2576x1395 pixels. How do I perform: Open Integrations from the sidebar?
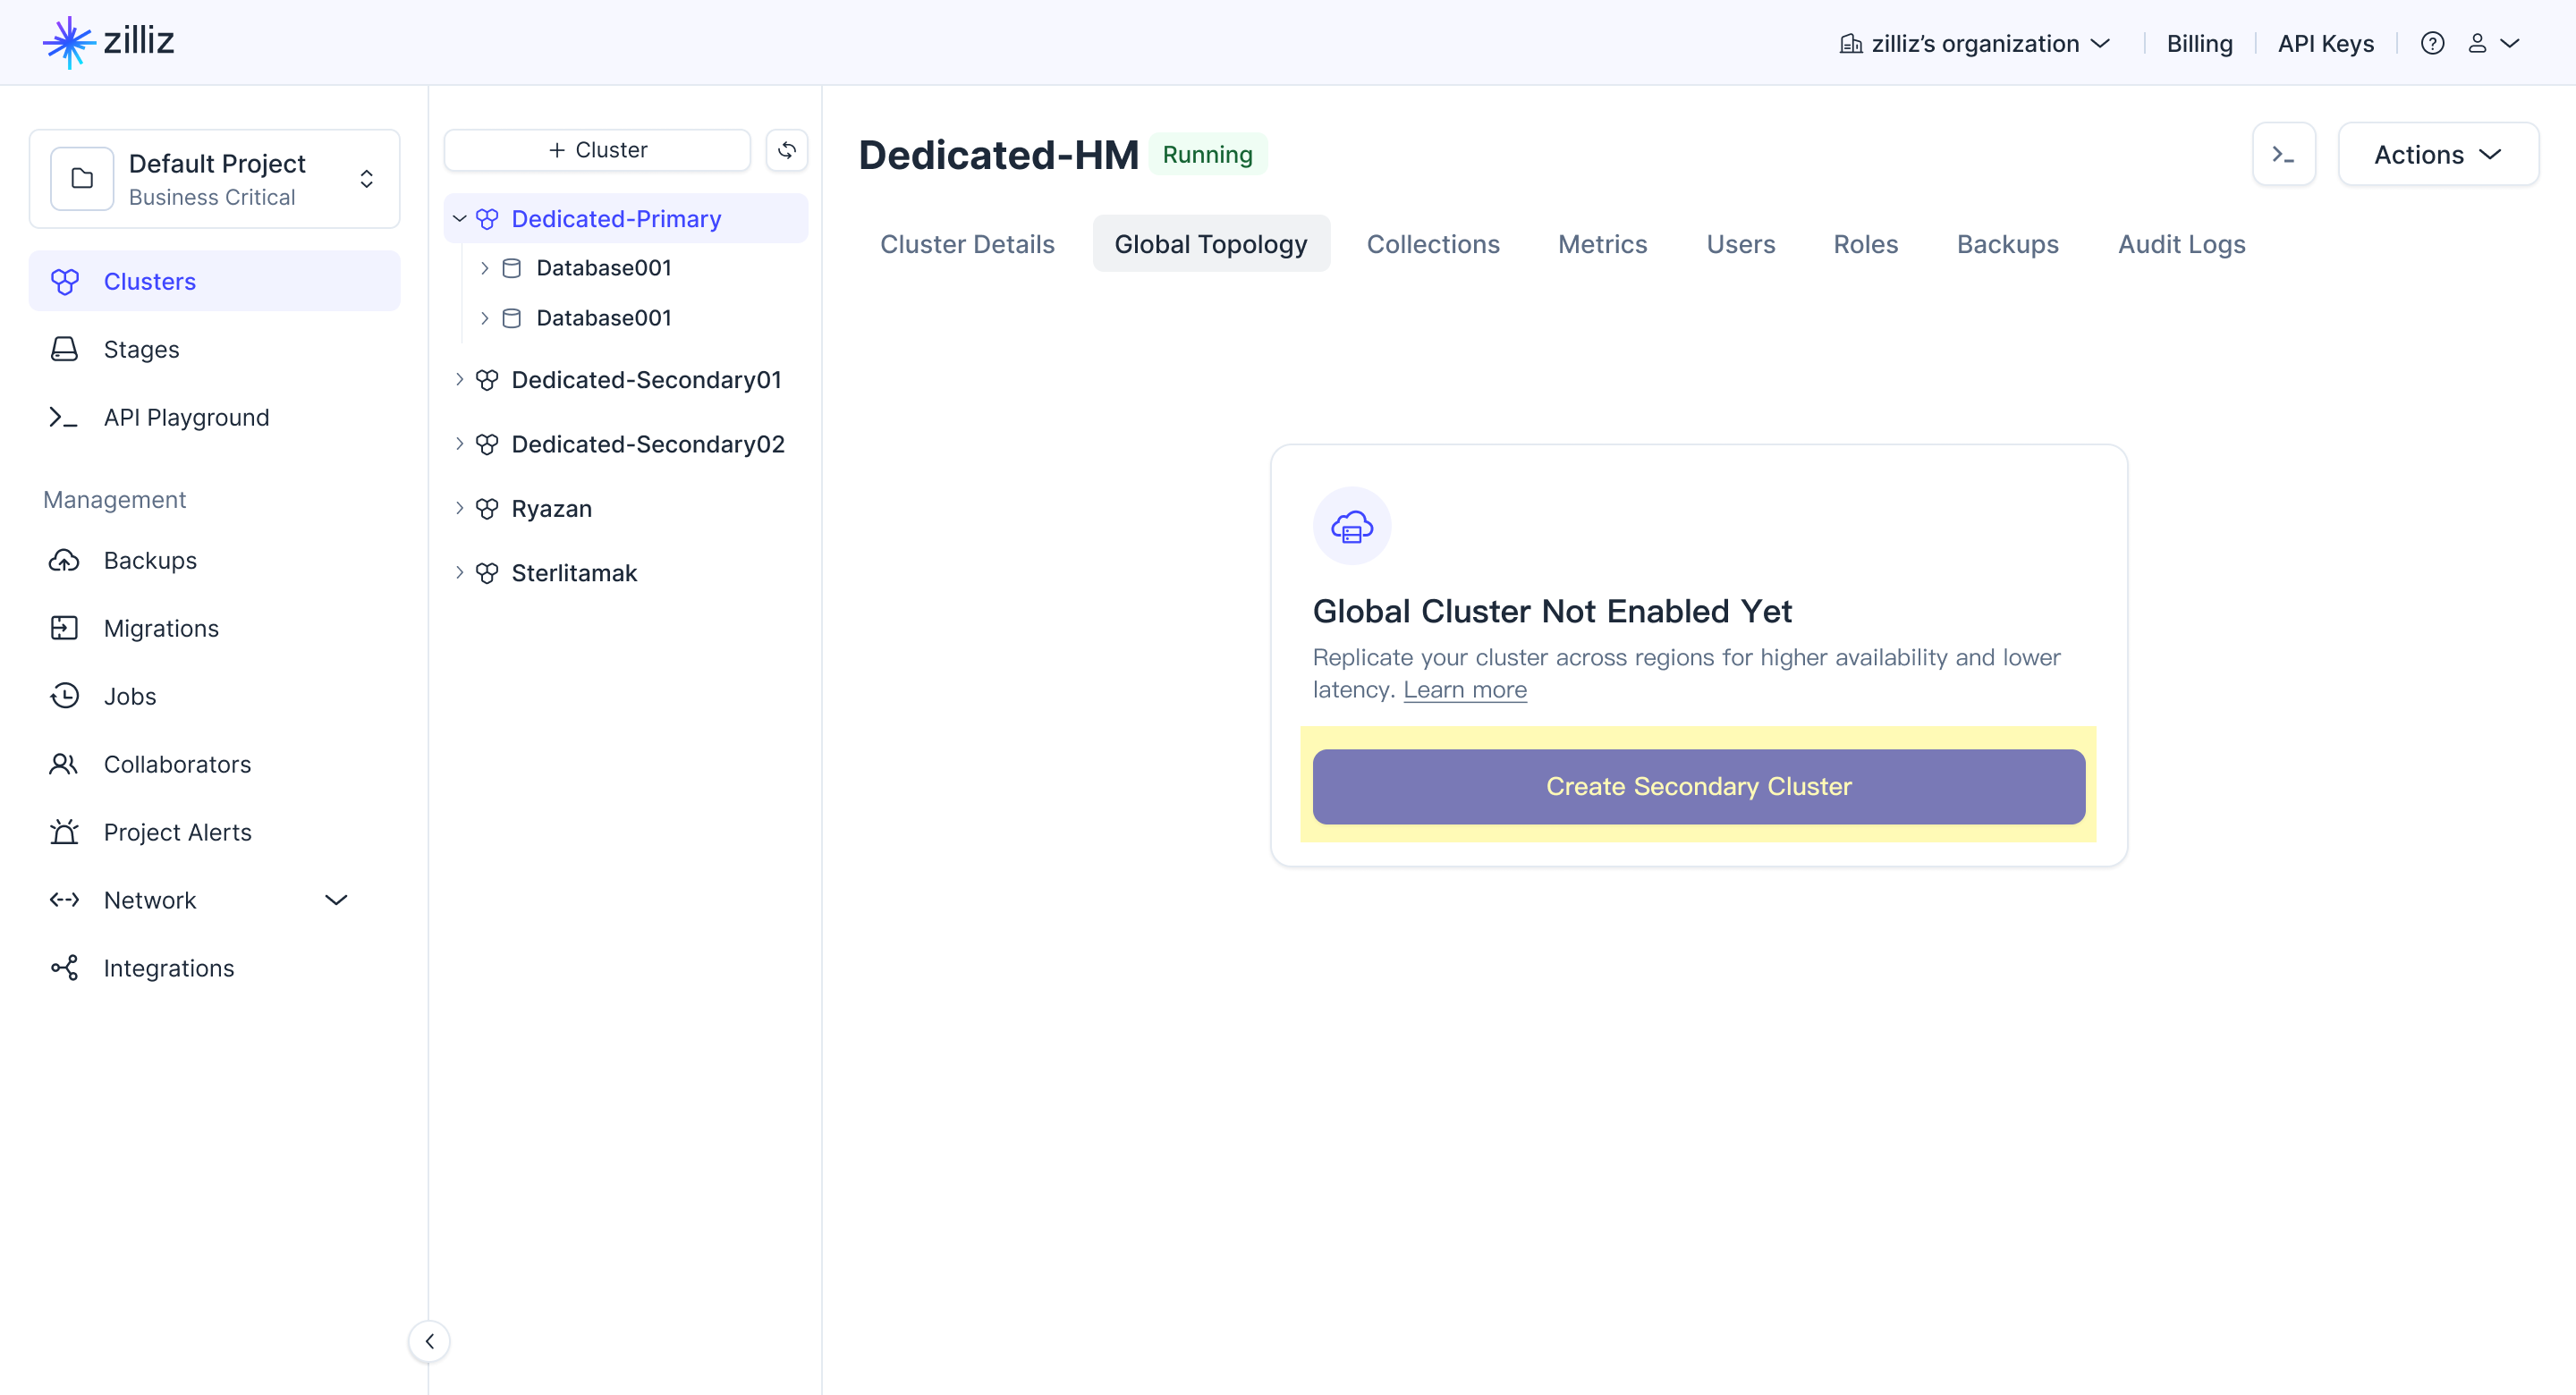click(x=168, y=968)
